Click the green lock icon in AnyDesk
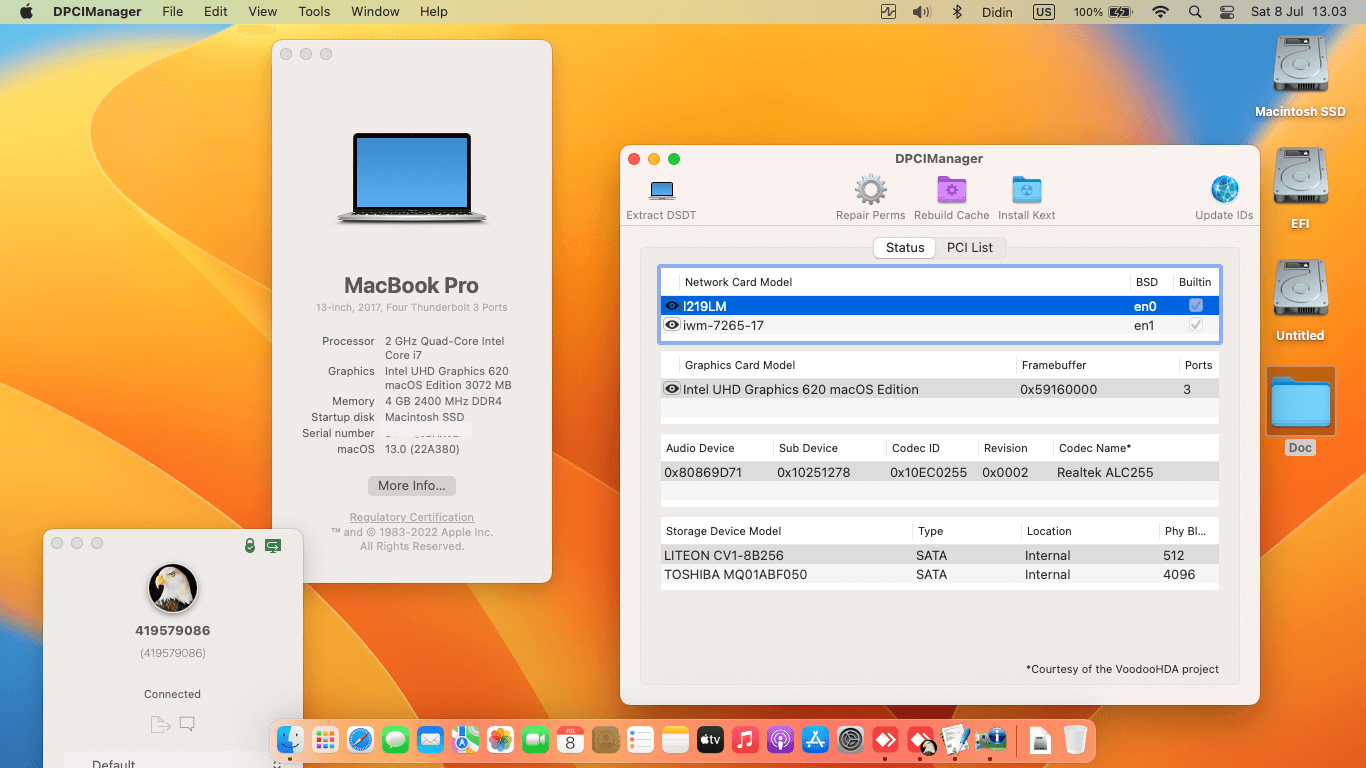1366x768 pixels. coord(250,545)
